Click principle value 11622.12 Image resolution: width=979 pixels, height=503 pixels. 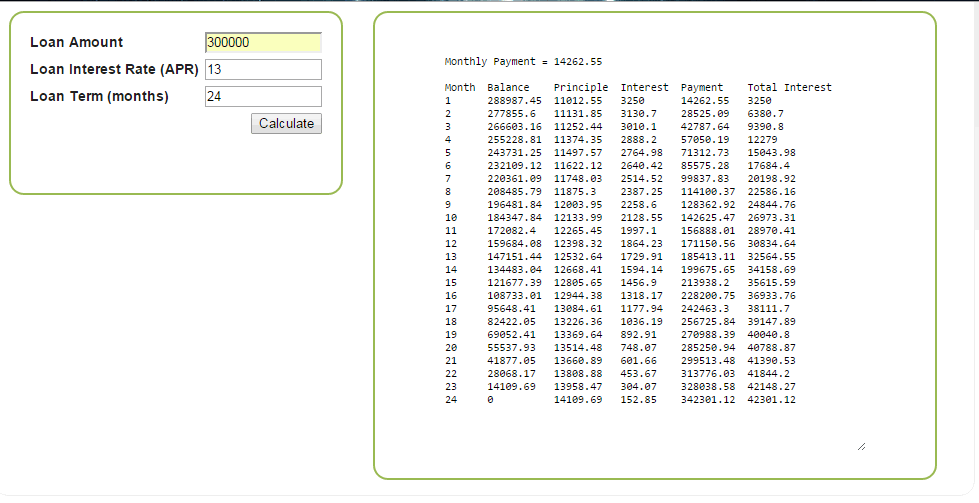[x=578, y=165]
